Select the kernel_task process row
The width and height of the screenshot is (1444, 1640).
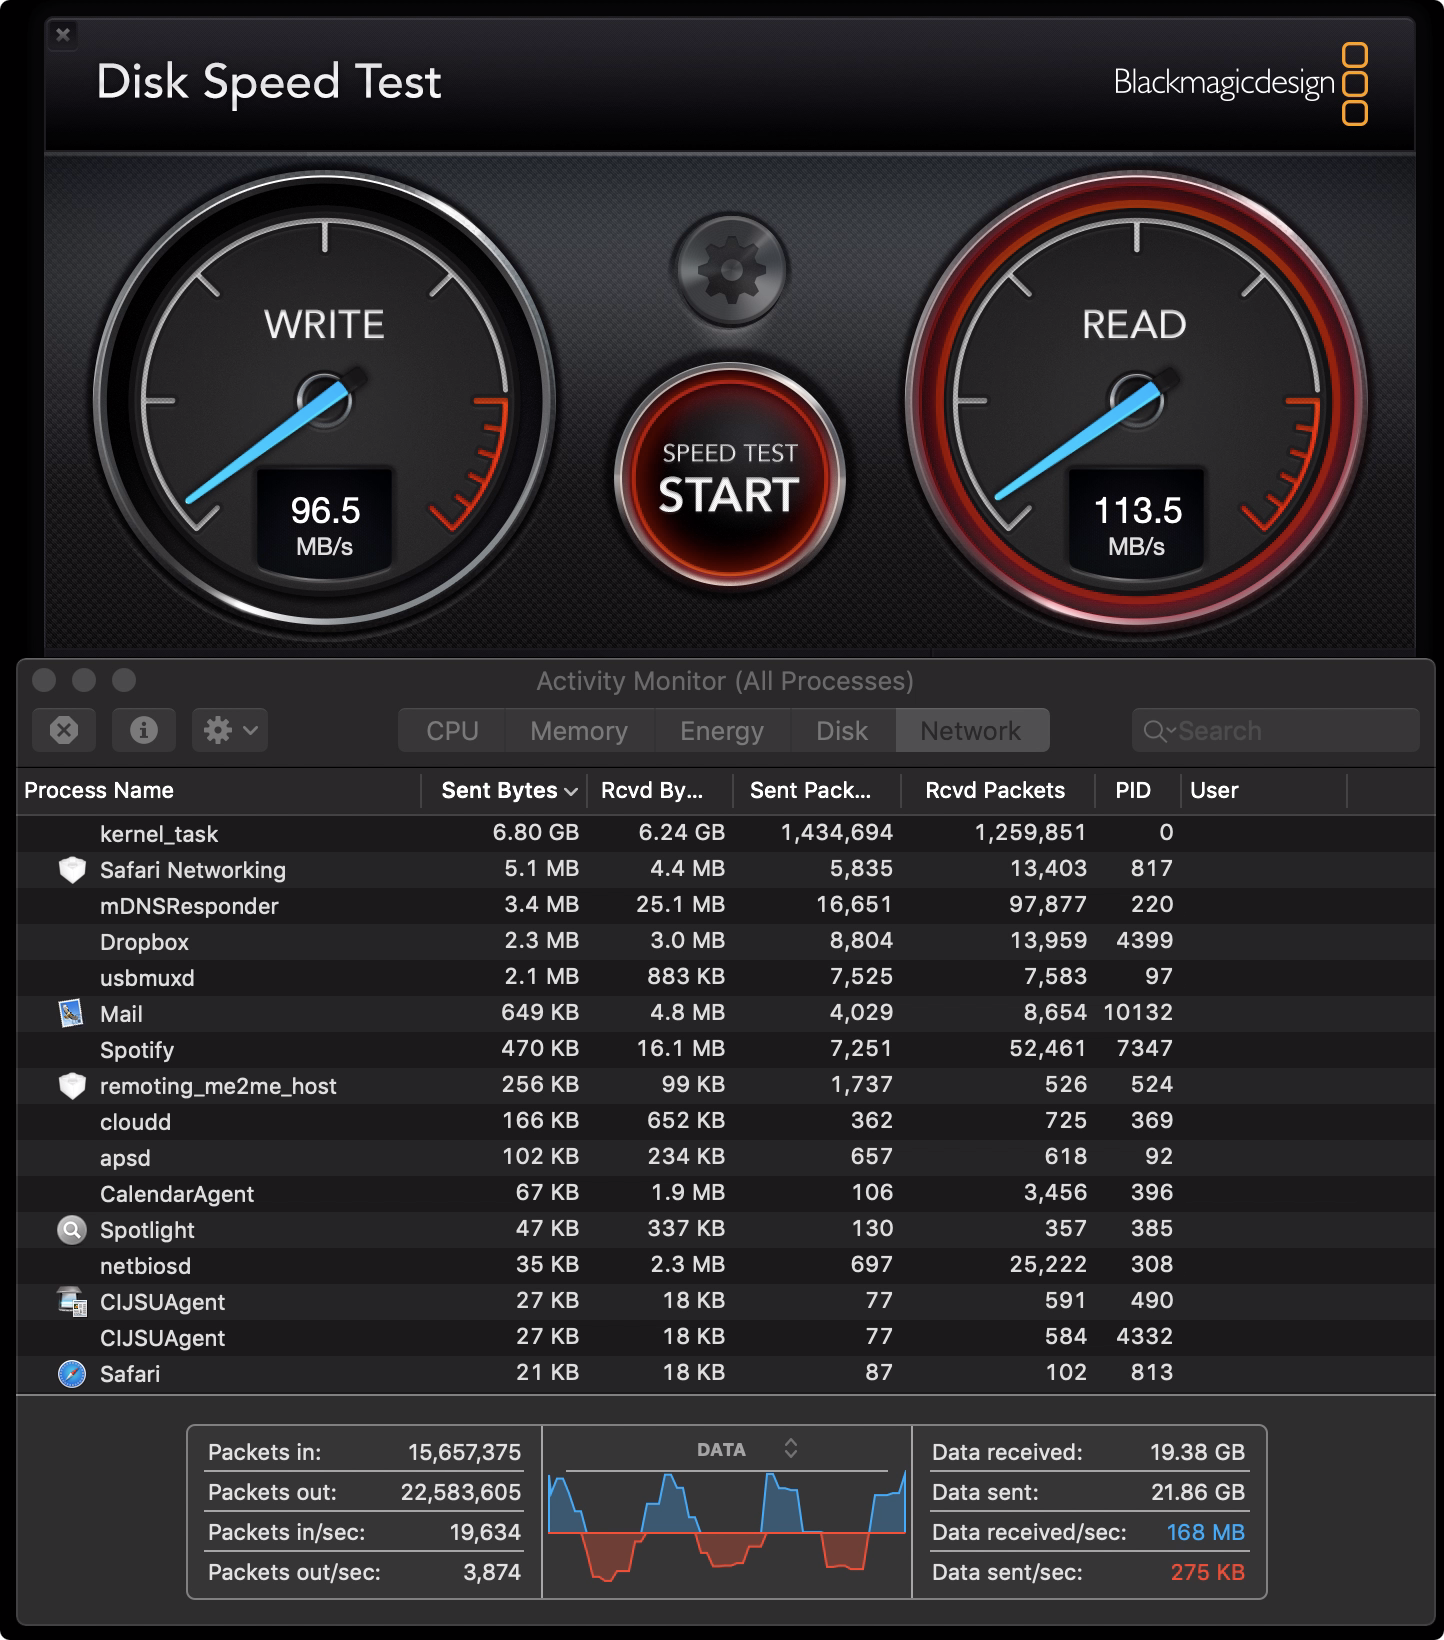726,833
